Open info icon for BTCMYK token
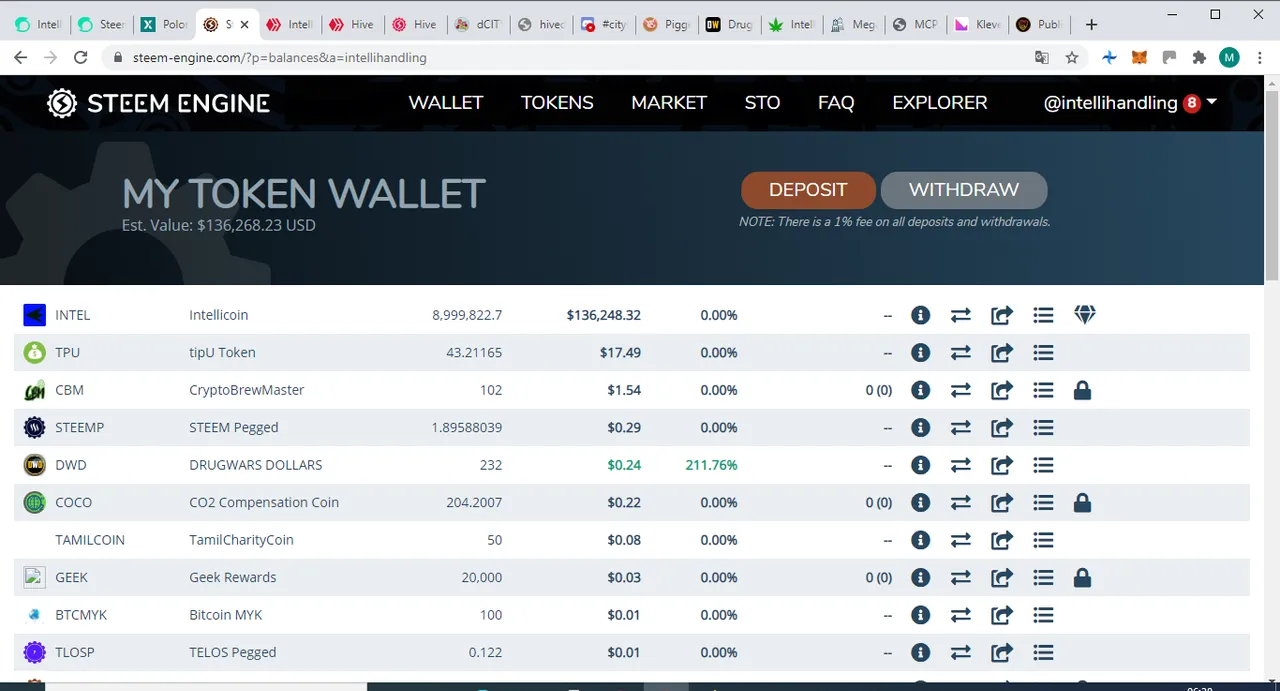Viewport: 1280px width, 691px height. [x=921, y=615]
